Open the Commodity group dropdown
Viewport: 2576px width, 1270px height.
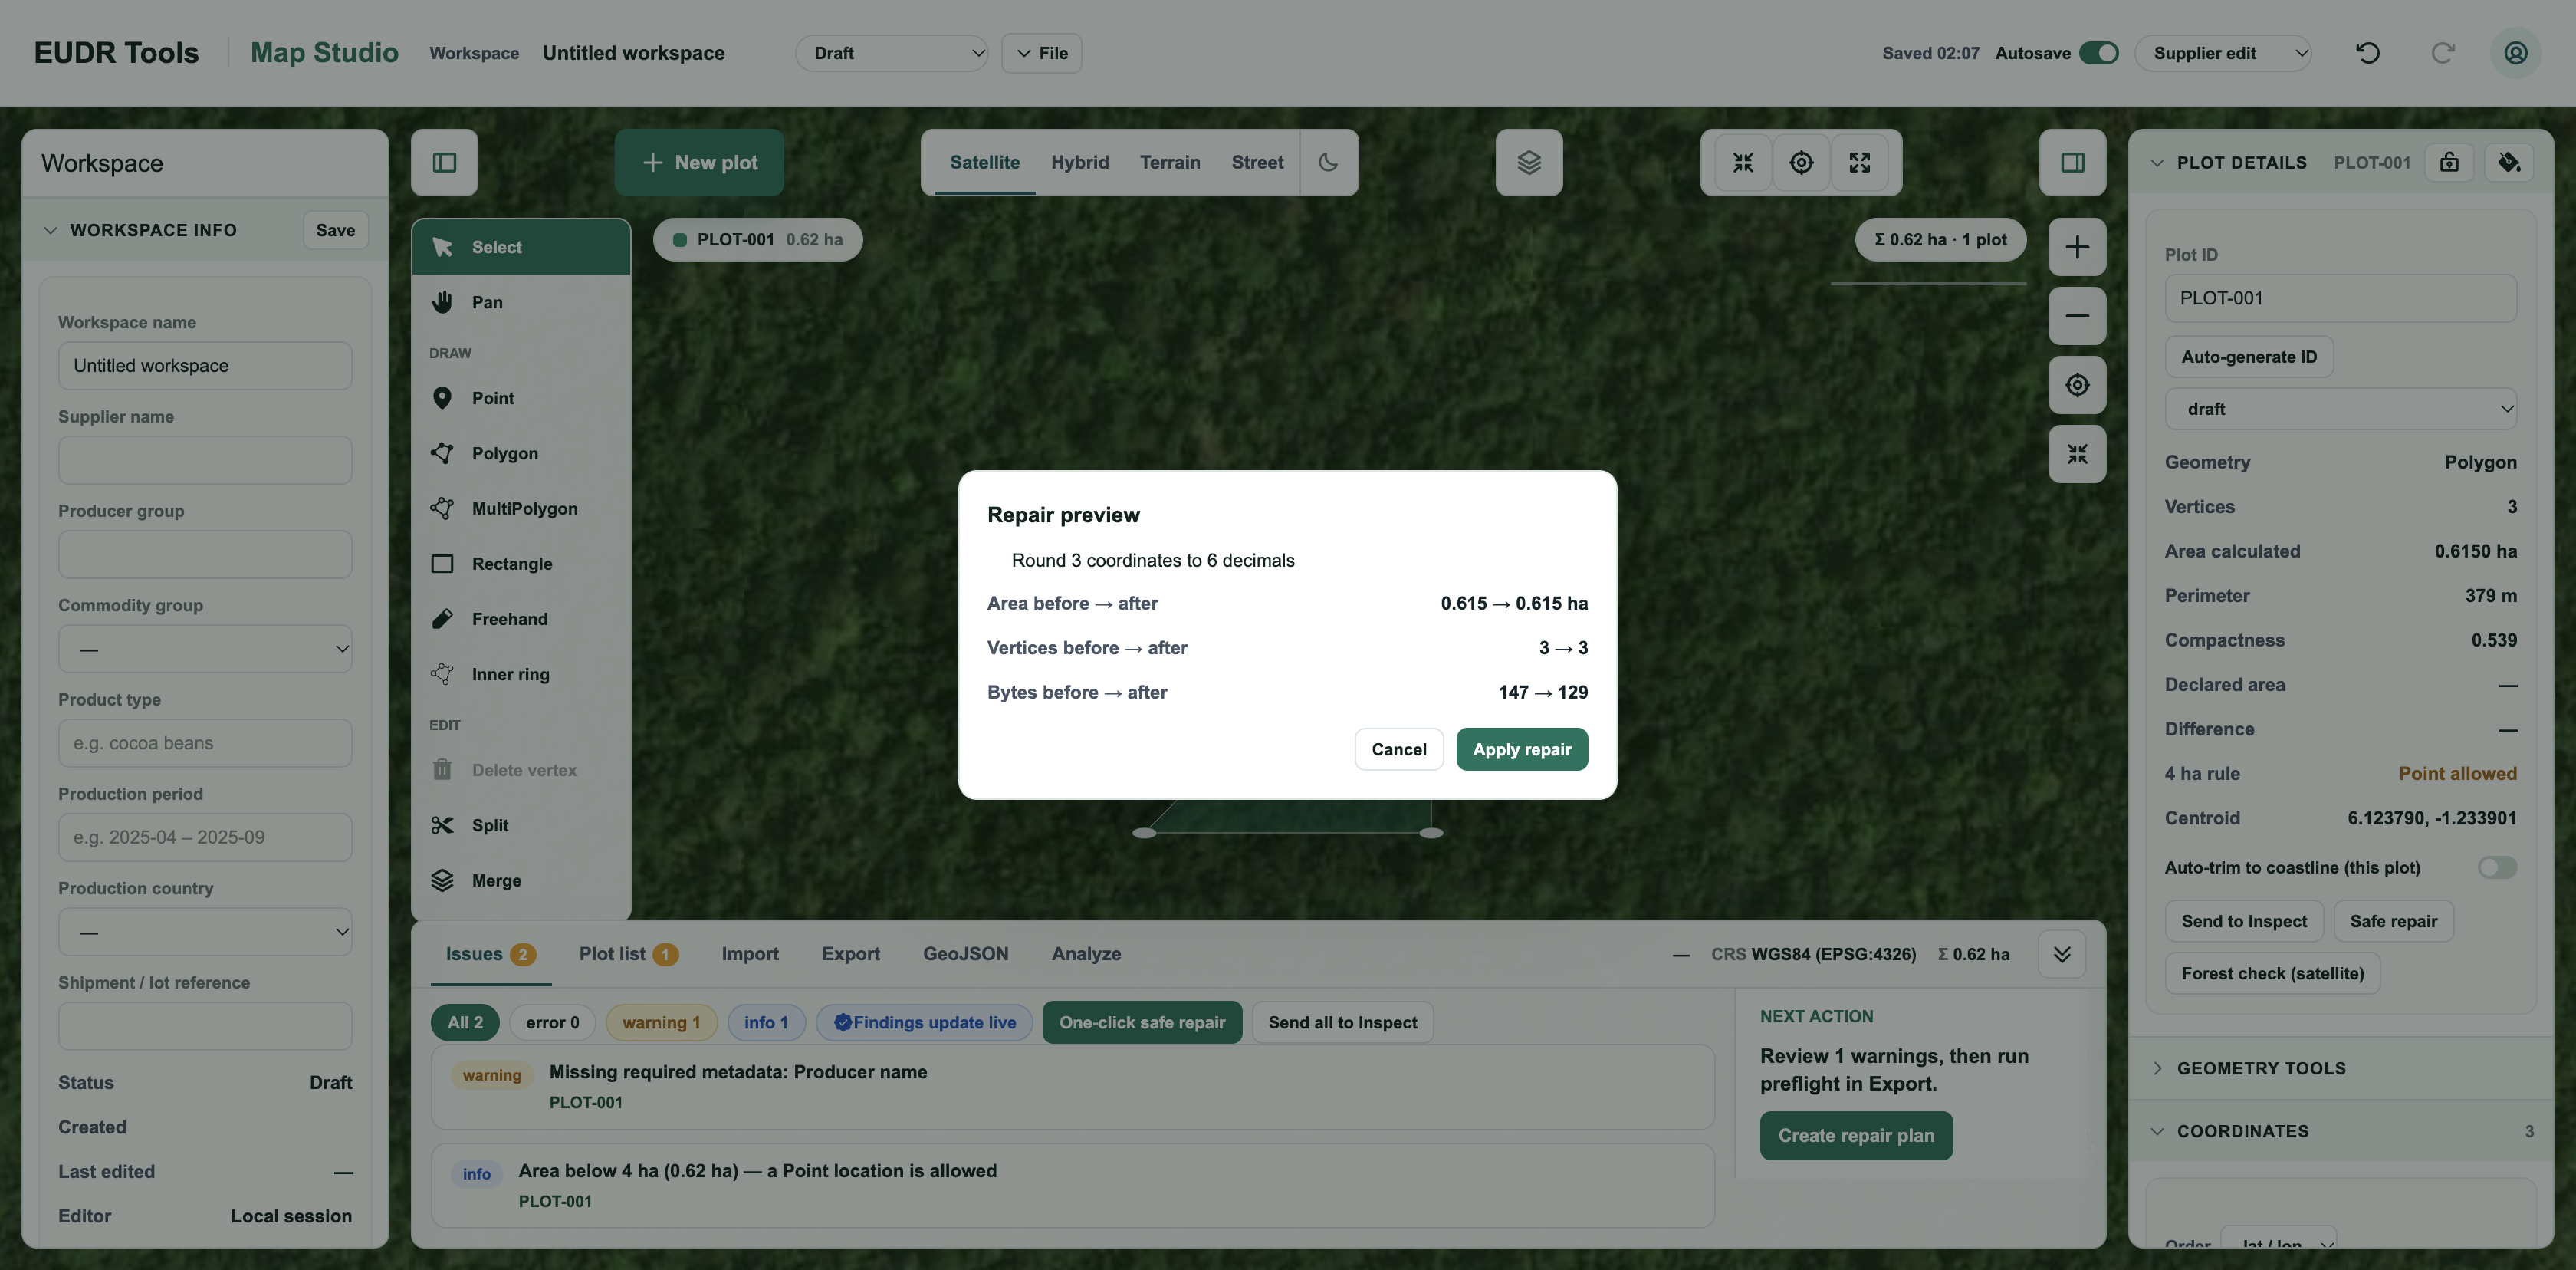tap(205, 649)
